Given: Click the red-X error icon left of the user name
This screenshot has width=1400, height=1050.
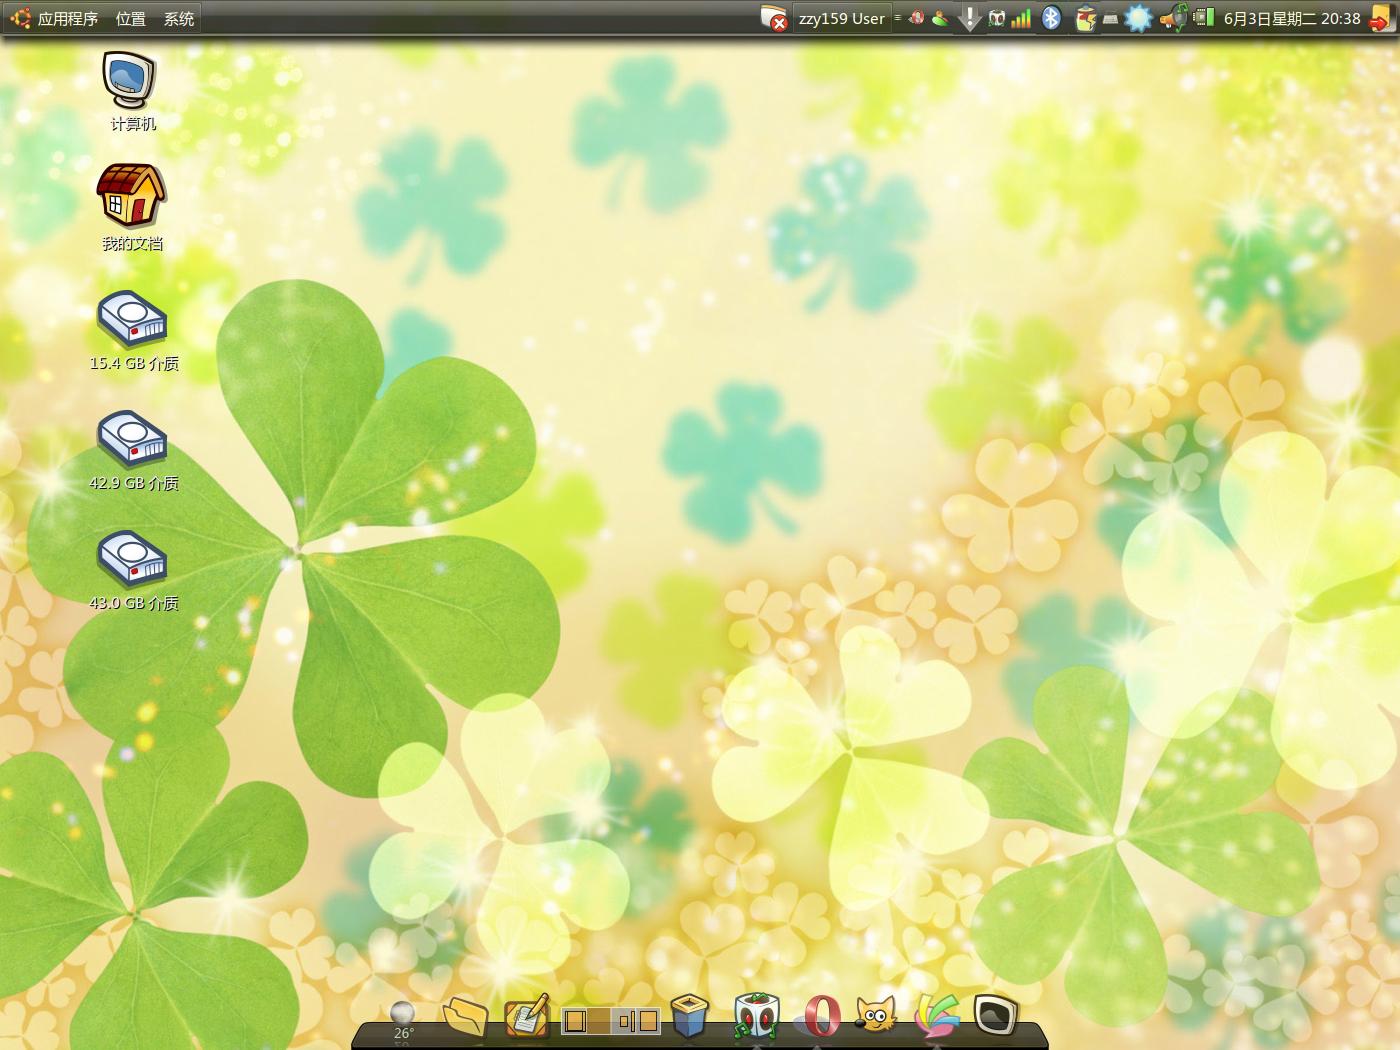Looking at the screenshot, I should tap(774, 18).
